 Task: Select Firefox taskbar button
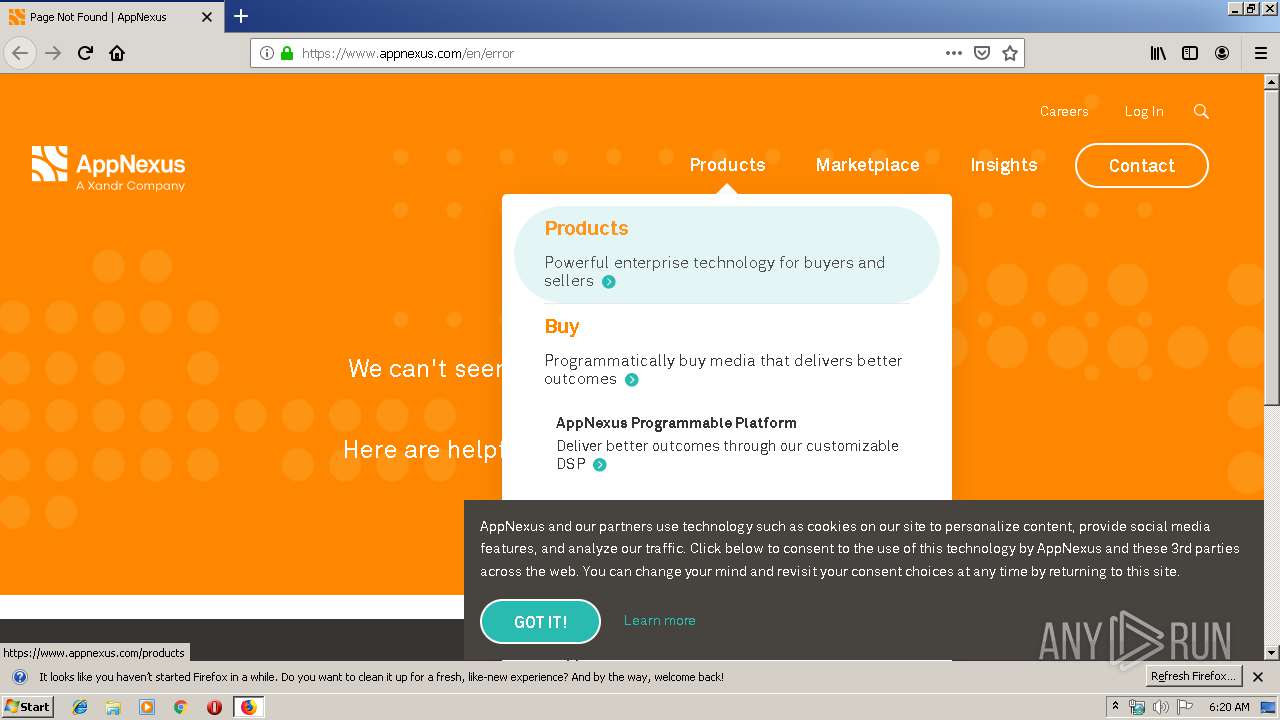(248, 707)
